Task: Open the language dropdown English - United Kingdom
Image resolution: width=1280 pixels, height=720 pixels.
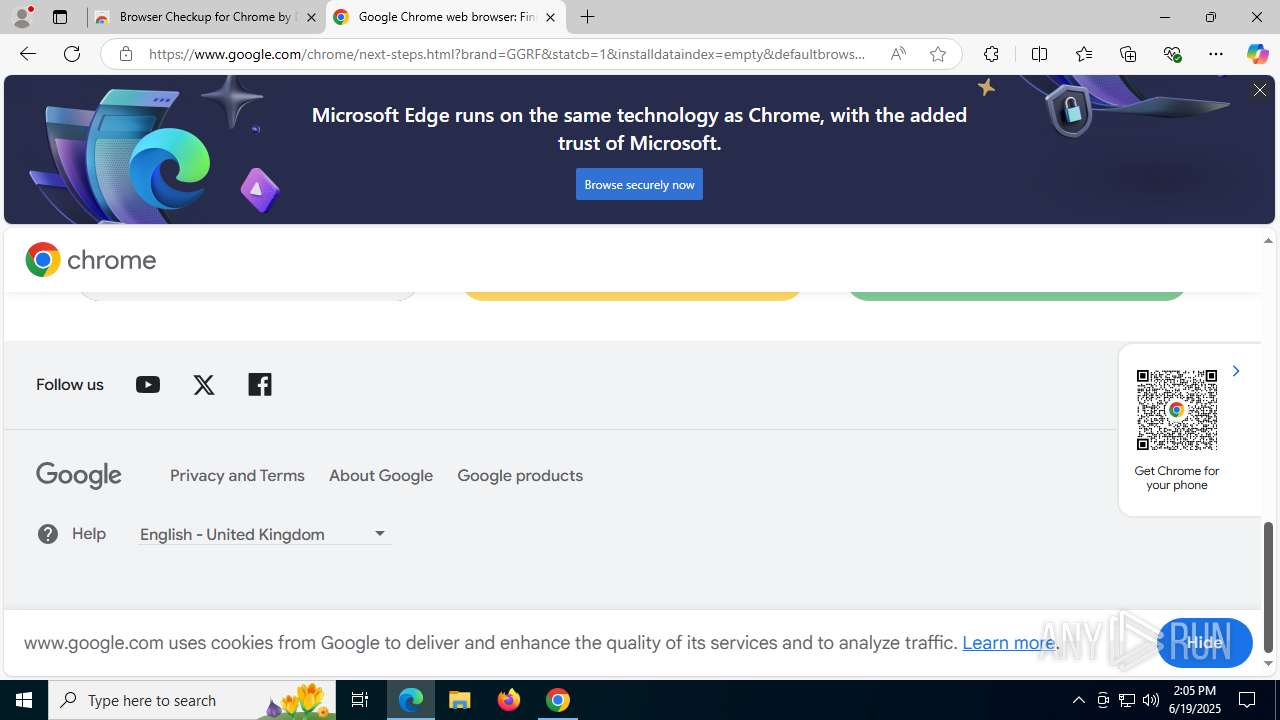Action: (265, 534)
